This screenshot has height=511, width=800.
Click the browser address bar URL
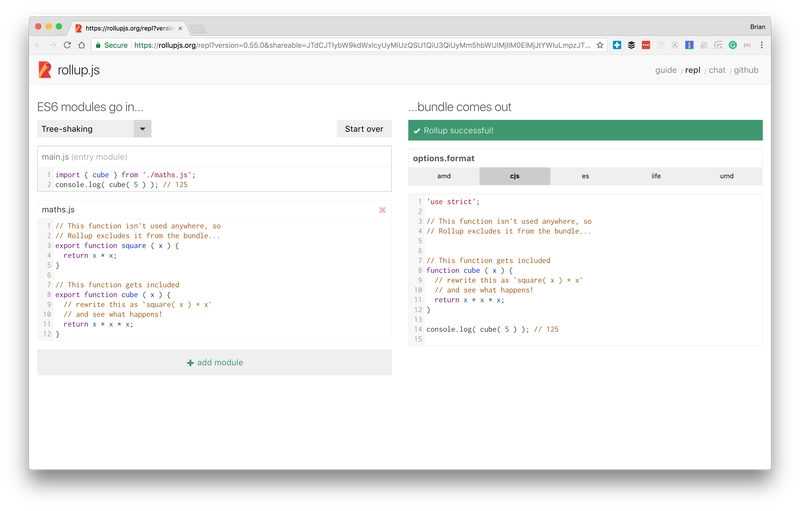coord(362,45)
